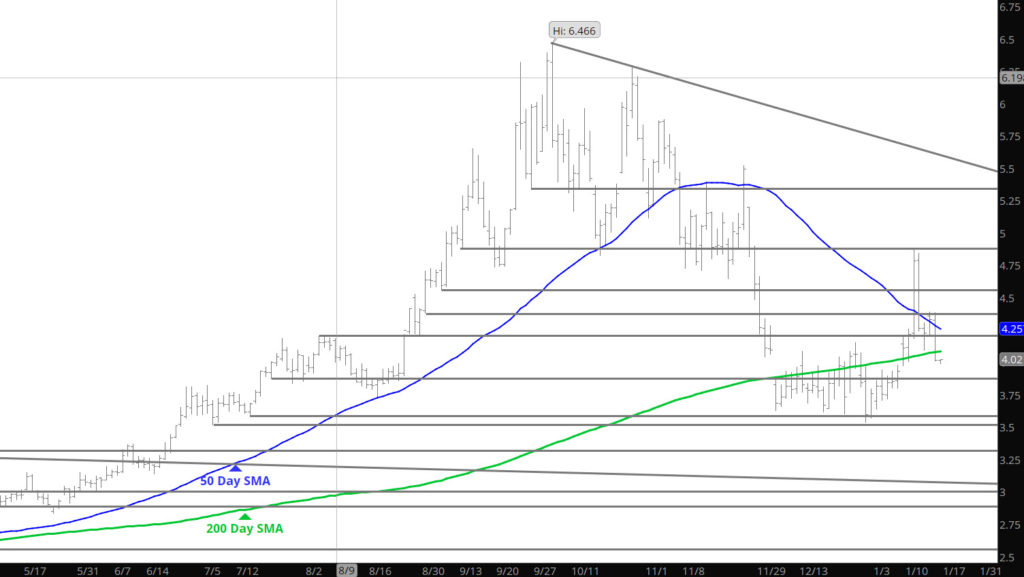This screenshot has height=577, width=1024.
Task: Click the 5/17 date on time axis
Action: 34,569
